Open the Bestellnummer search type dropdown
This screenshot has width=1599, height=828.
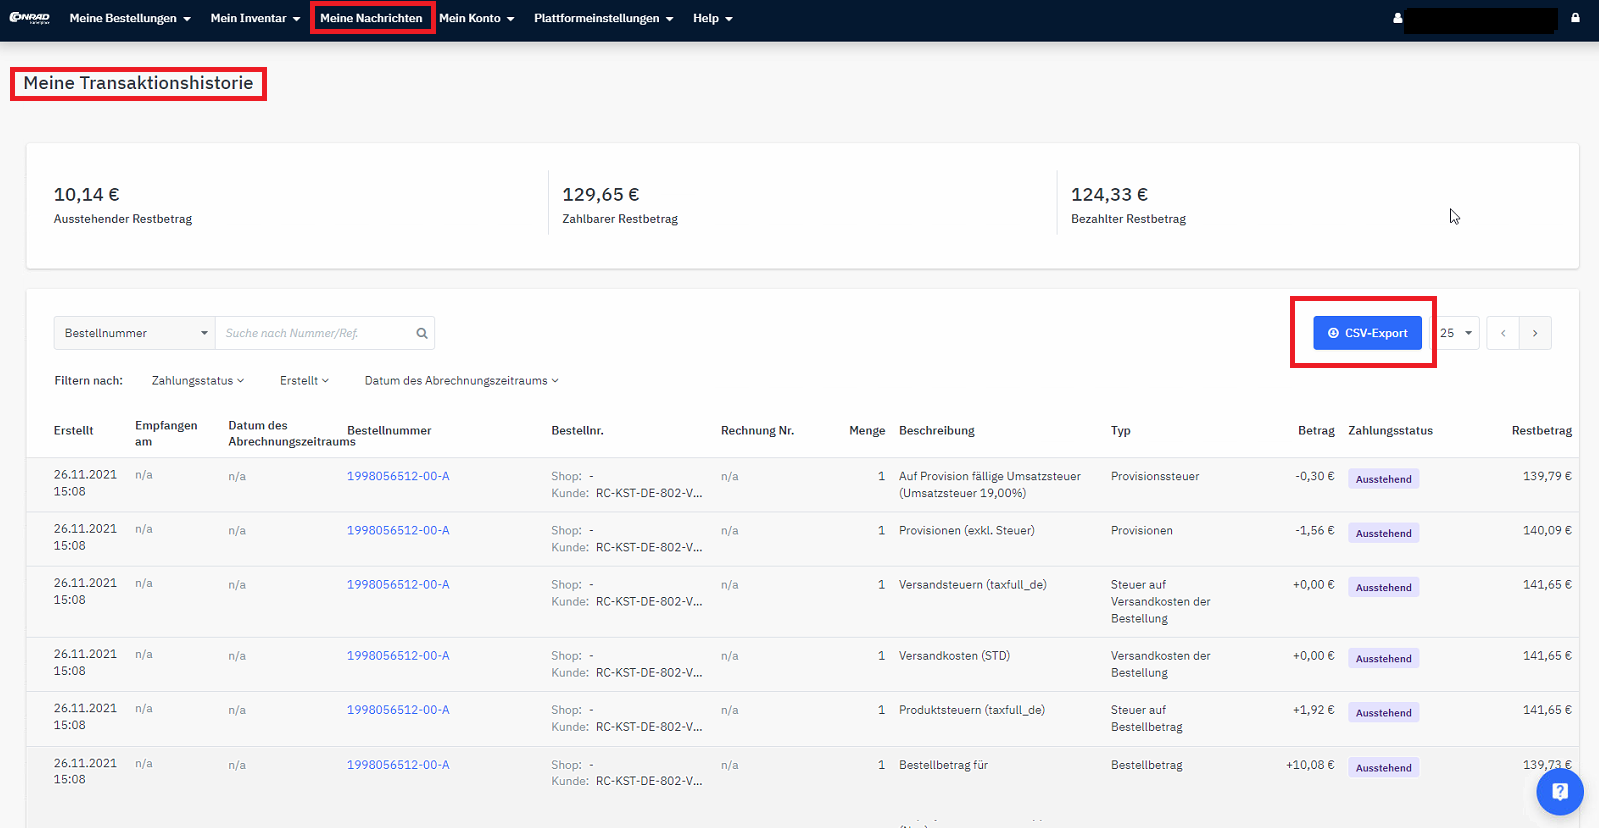tap(135, 334)
